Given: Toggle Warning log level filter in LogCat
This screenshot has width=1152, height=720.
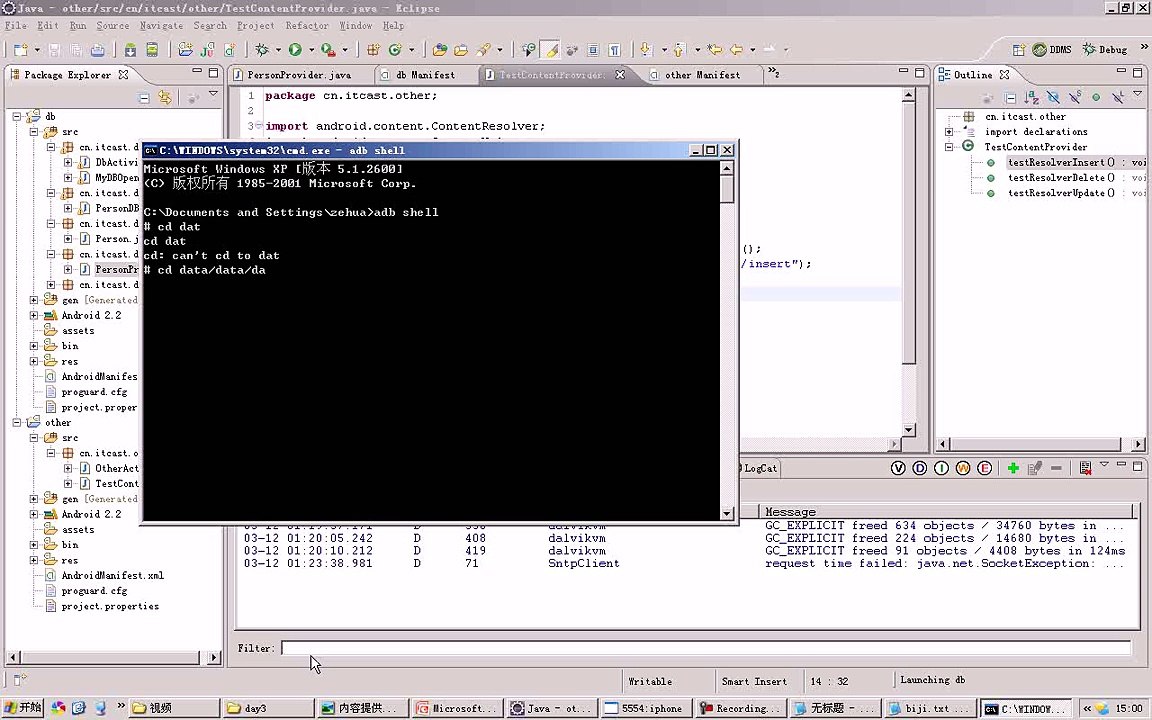Looking at the screenshot, I should [963, 468].
